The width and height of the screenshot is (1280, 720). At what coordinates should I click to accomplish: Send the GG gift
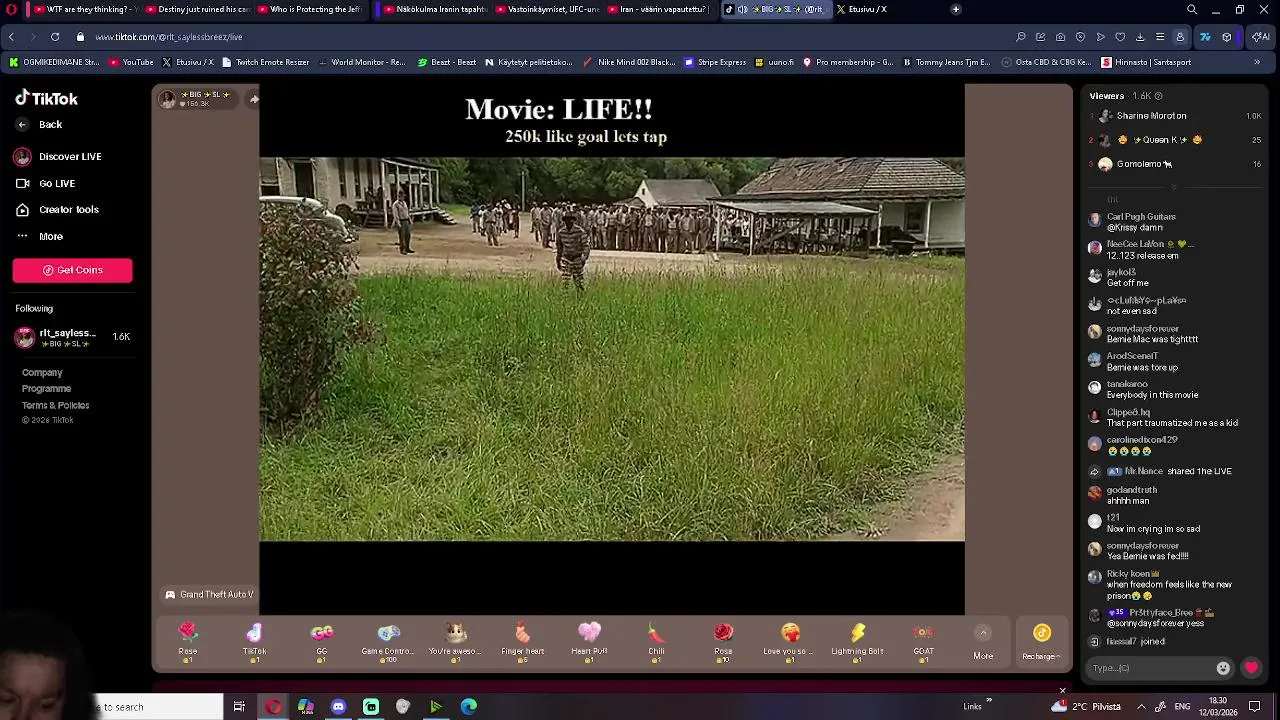pos(321,641)
